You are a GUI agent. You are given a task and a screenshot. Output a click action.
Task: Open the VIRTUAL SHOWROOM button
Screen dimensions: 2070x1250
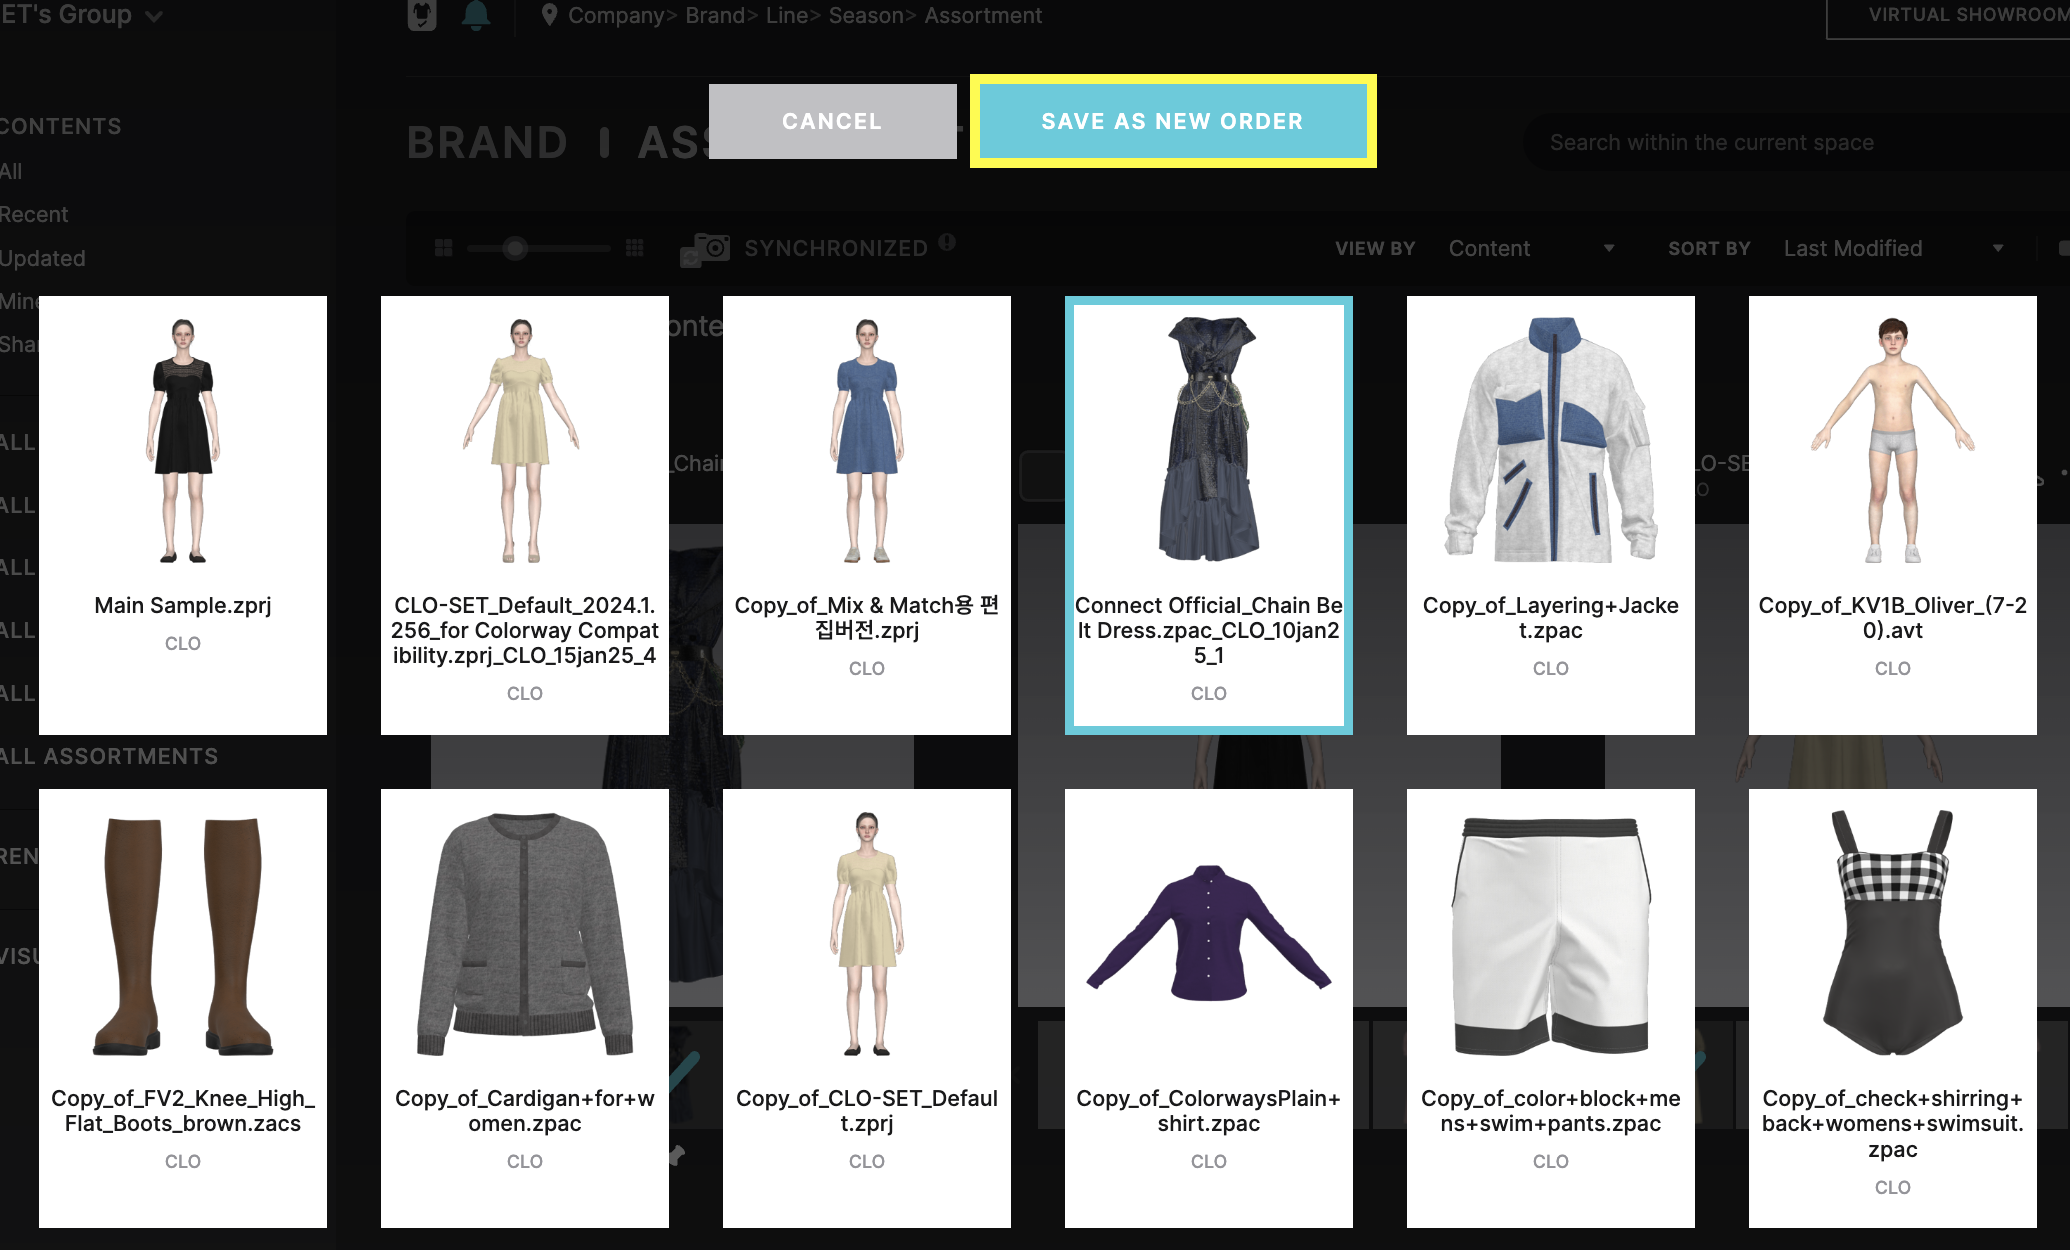point(1948,17)
